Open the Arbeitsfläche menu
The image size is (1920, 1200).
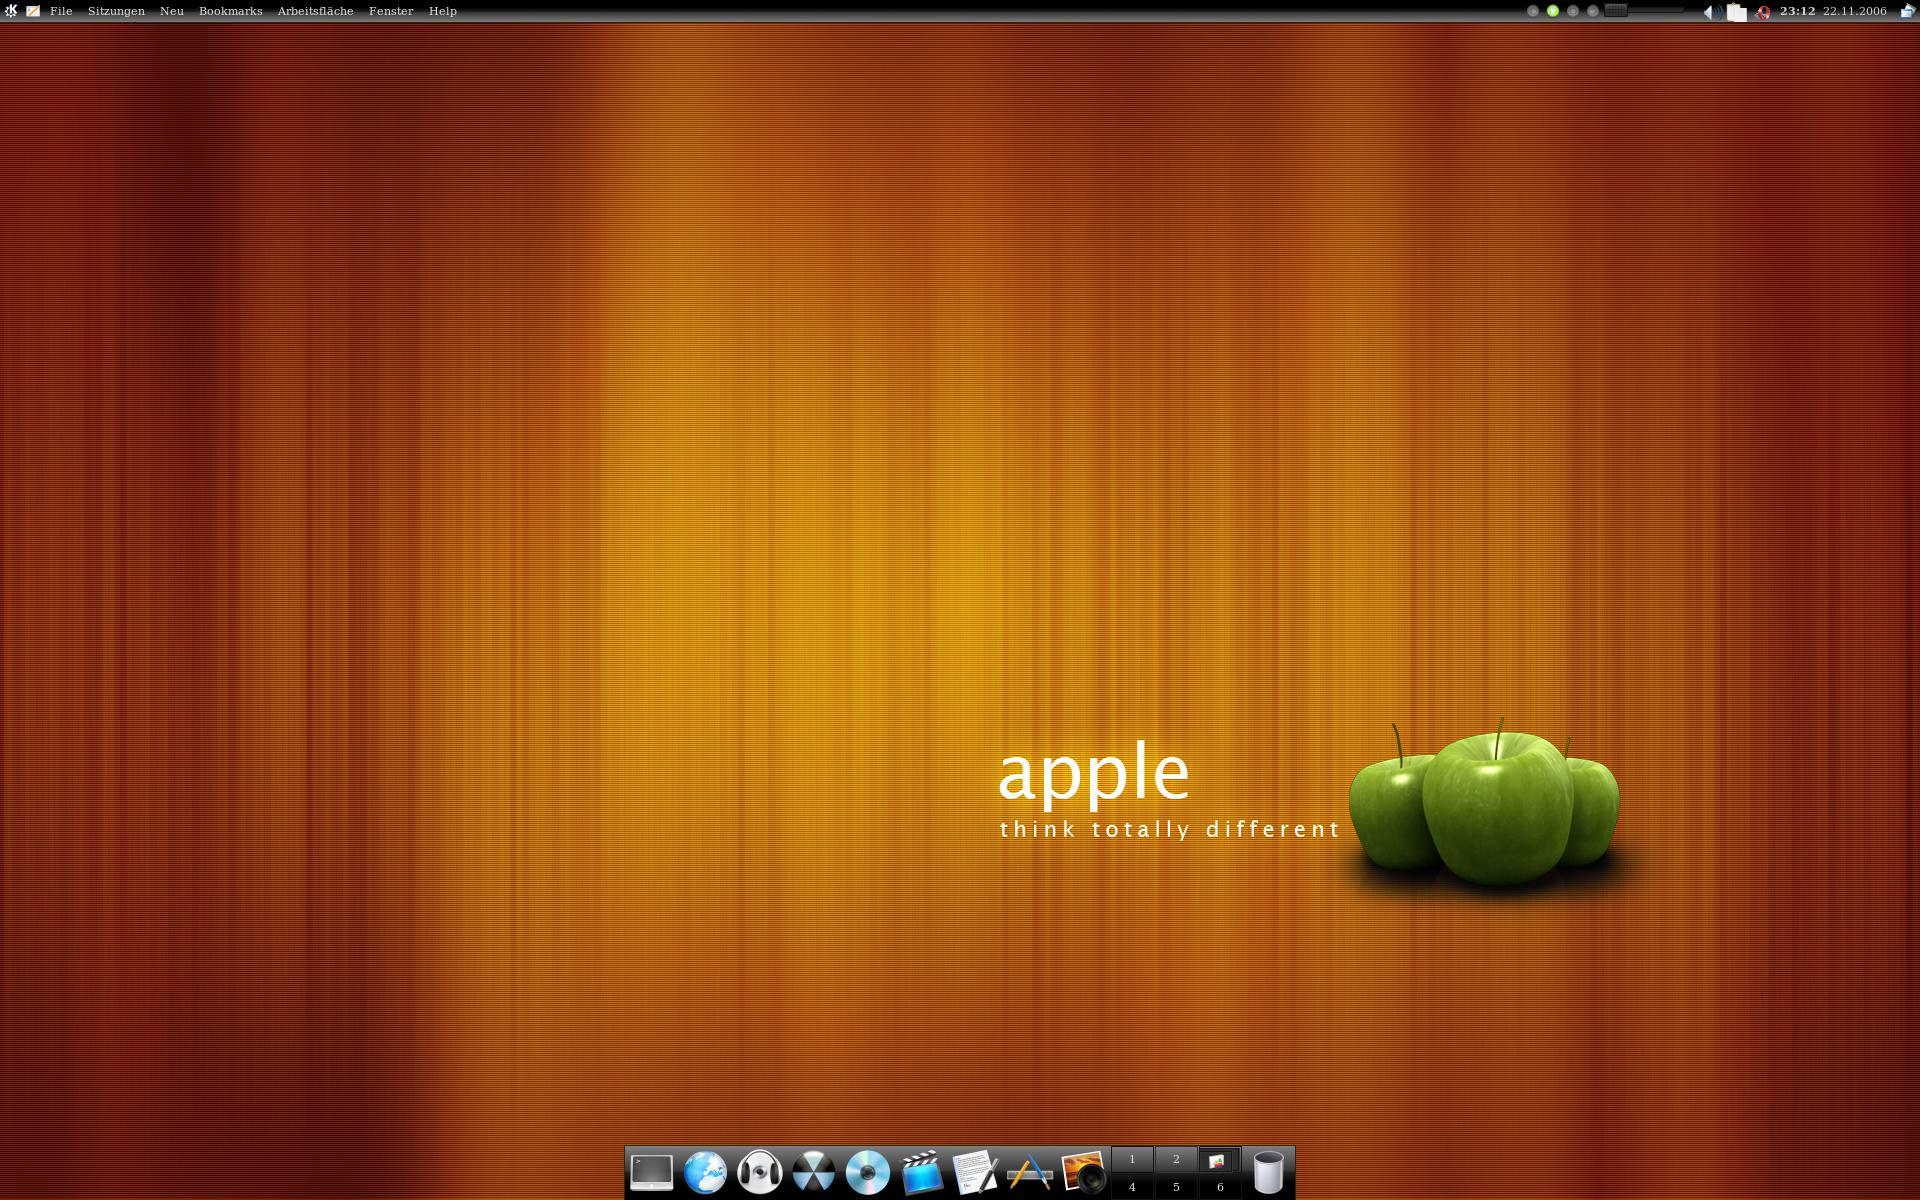tap(315, 11)
